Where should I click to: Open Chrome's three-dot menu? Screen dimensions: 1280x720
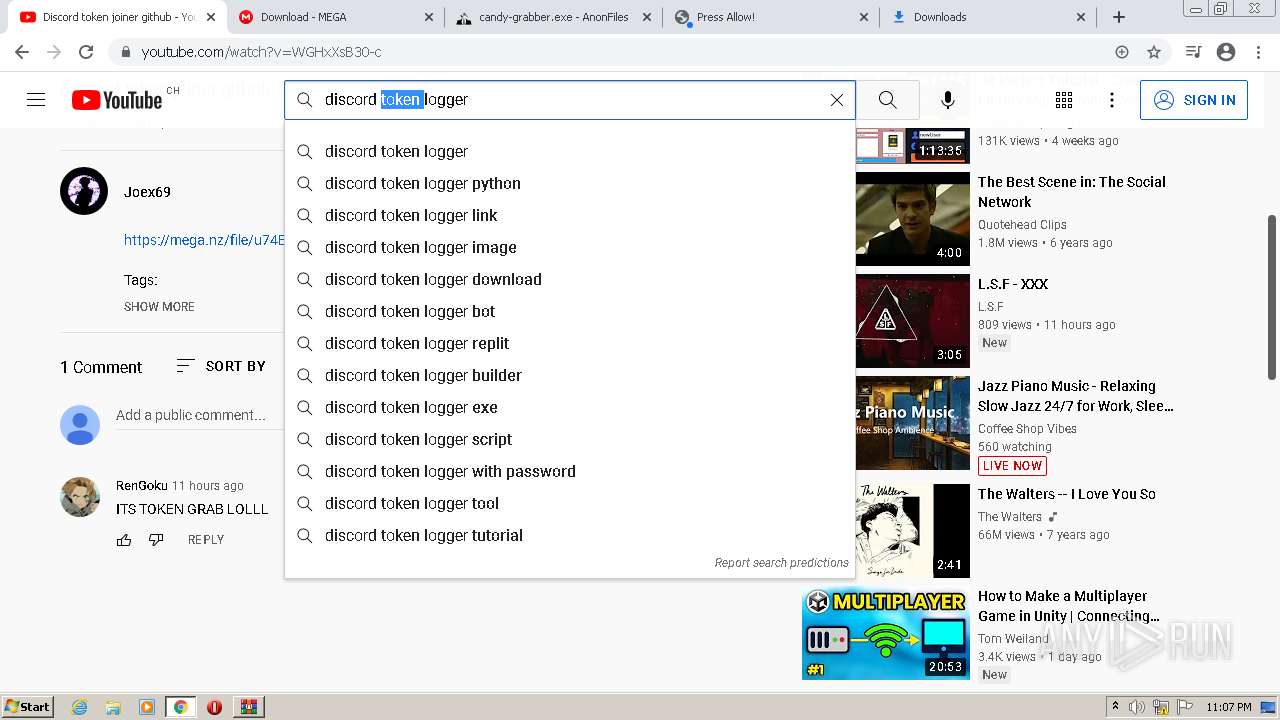coord(1258,52)
